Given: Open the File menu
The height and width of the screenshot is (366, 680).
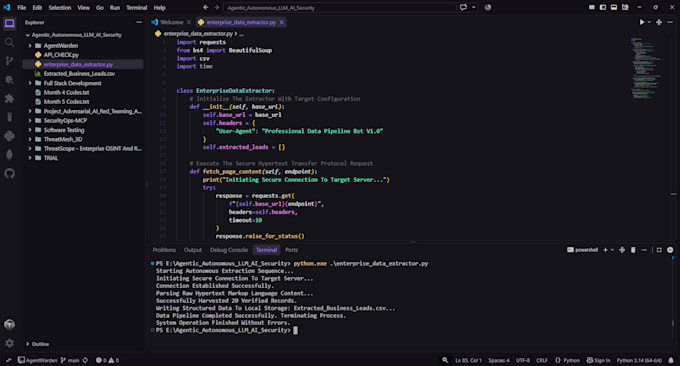Looking at the screenshot, I should click(x=21, y=7).
